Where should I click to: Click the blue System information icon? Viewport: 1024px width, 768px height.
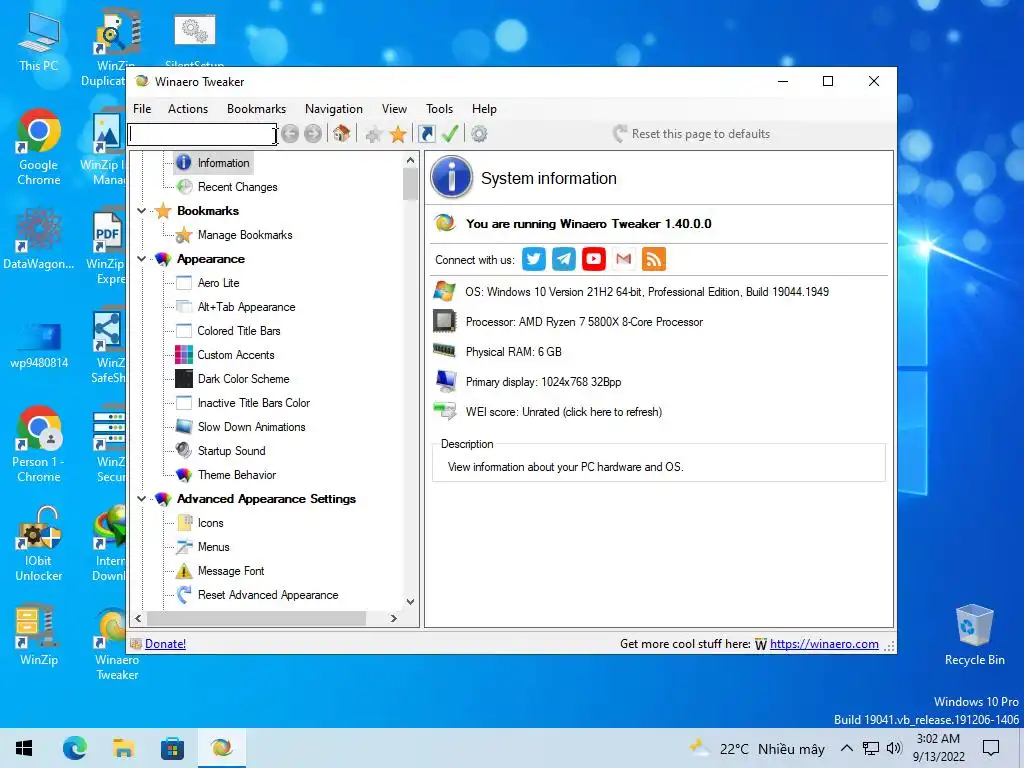click(x=451, y=177)
